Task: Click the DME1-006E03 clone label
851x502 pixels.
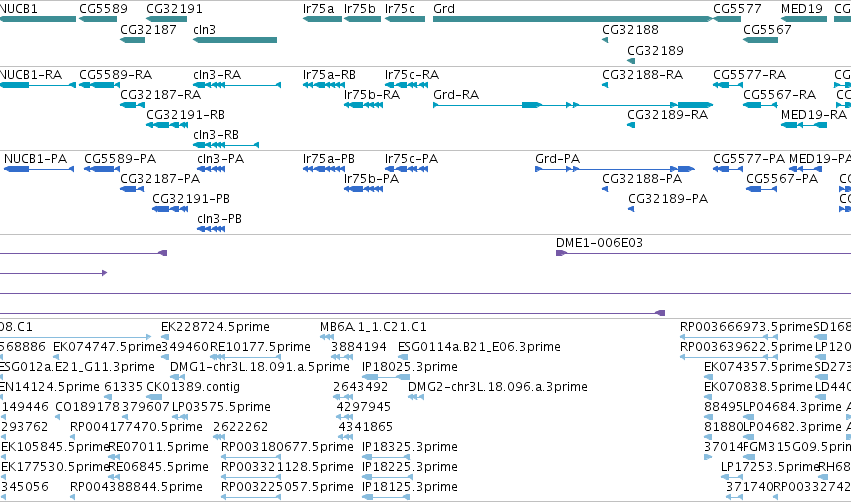Action: point(599,243)
